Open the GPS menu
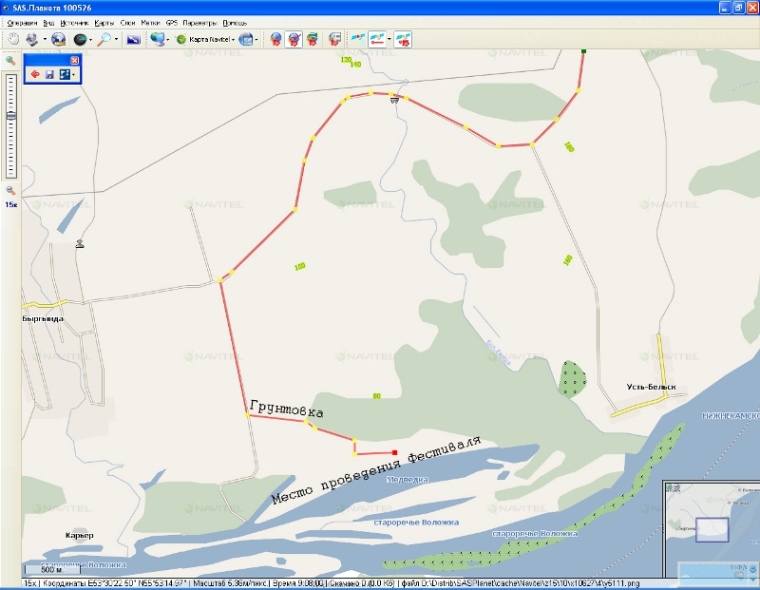The height and width of the screenshot is (590, 760). click(171, 21)
